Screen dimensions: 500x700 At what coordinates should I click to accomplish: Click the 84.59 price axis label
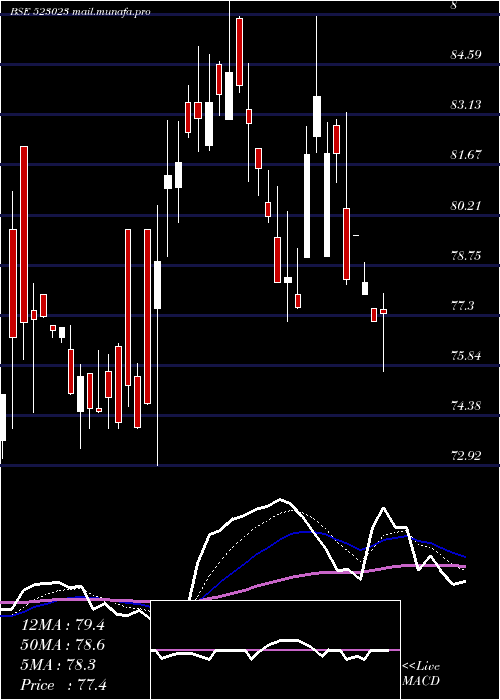pyautogui.click(x=466, y=55)
